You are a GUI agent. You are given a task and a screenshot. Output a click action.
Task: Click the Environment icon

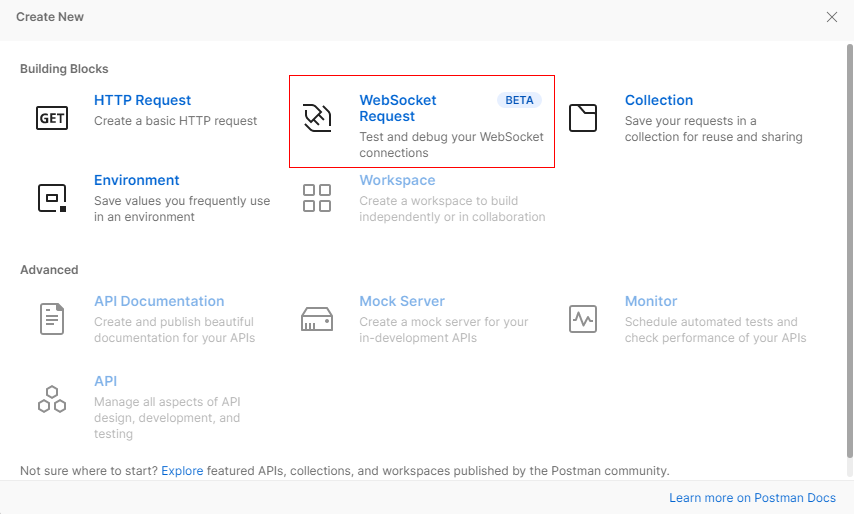pyautogui.click(x=52, y=198)
